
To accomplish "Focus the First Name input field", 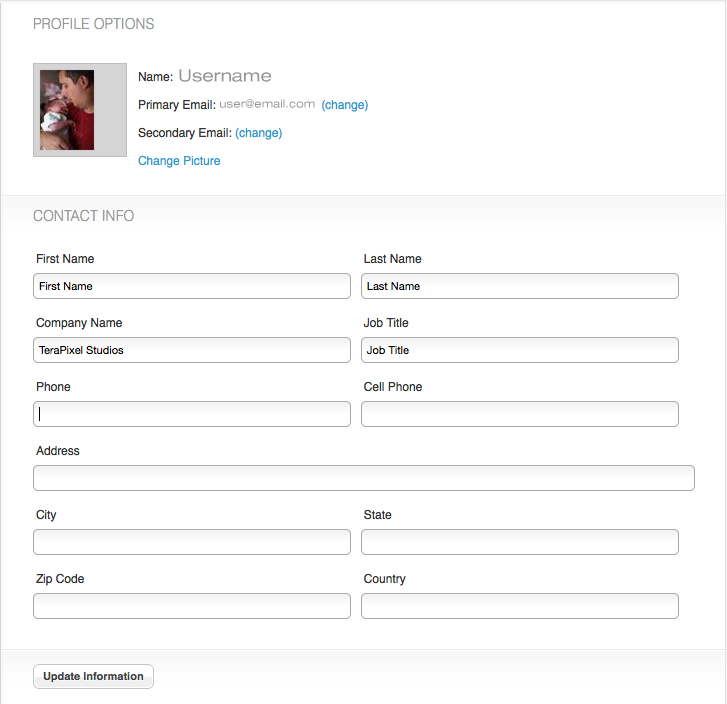I will click(192, 286).
